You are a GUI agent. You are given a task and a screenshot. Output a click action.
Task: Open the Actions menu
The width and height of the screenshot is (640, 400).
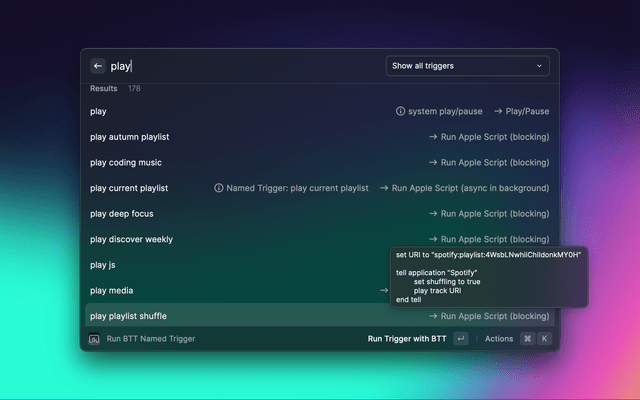coord(499,339)
